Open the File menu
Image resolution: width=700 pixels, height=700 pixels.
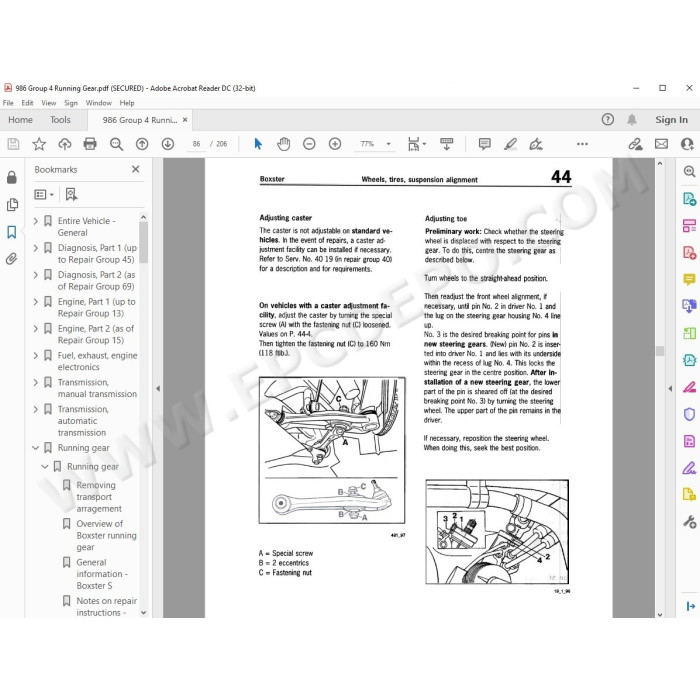[8, 103]
